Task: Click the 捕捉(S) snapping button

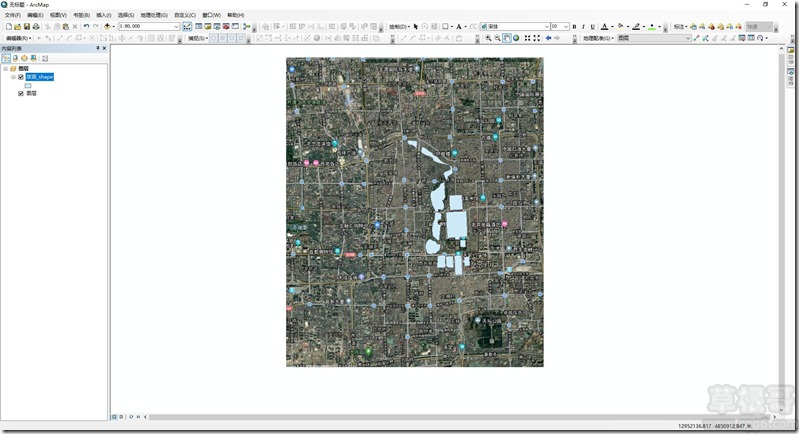Action: [198, 38]
